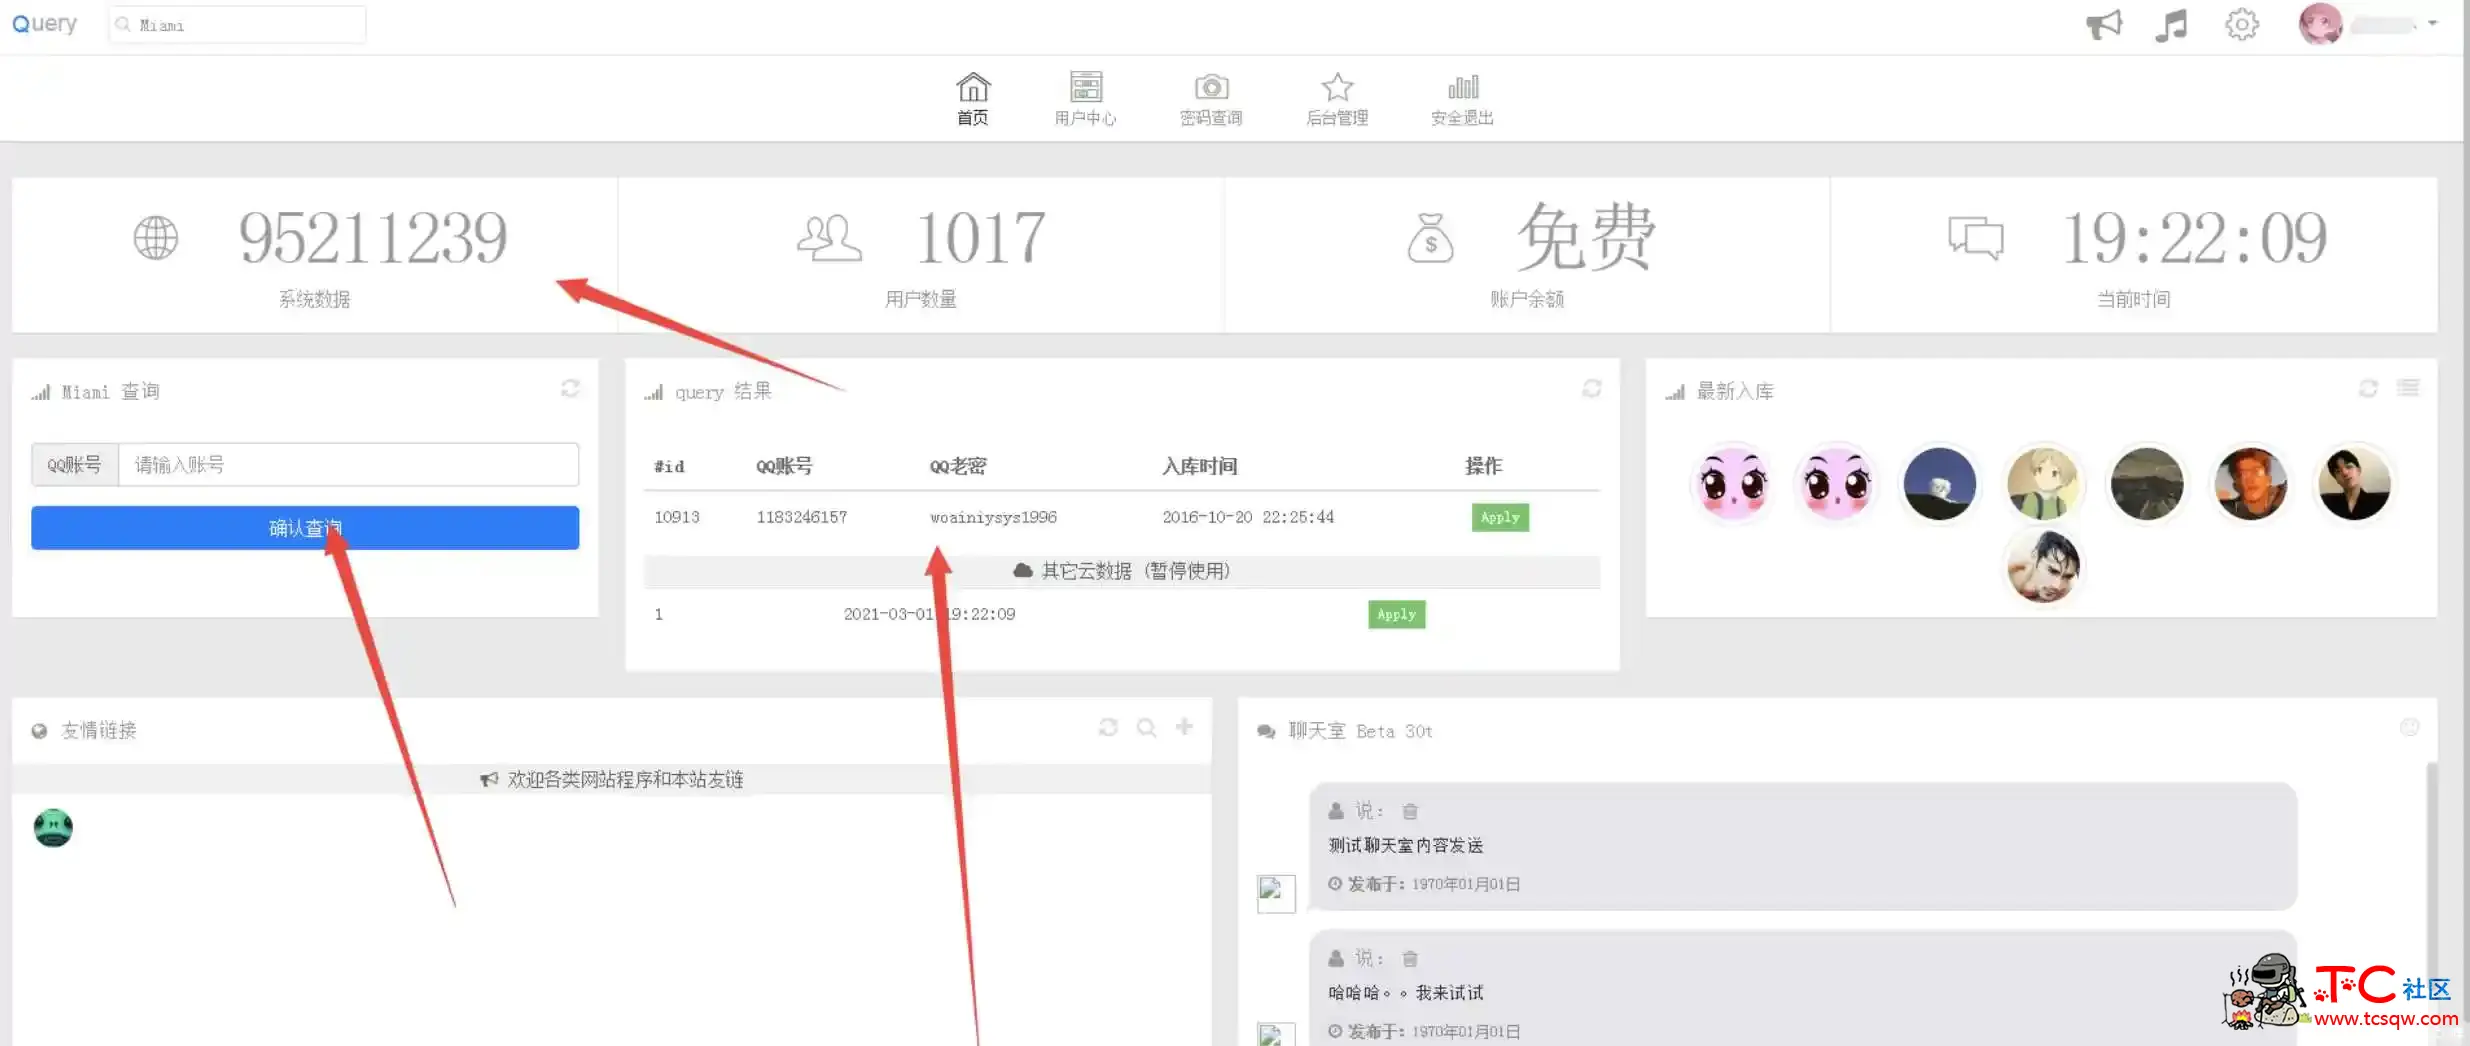Open first pink cartoon face avatar

click(1733, 484)
